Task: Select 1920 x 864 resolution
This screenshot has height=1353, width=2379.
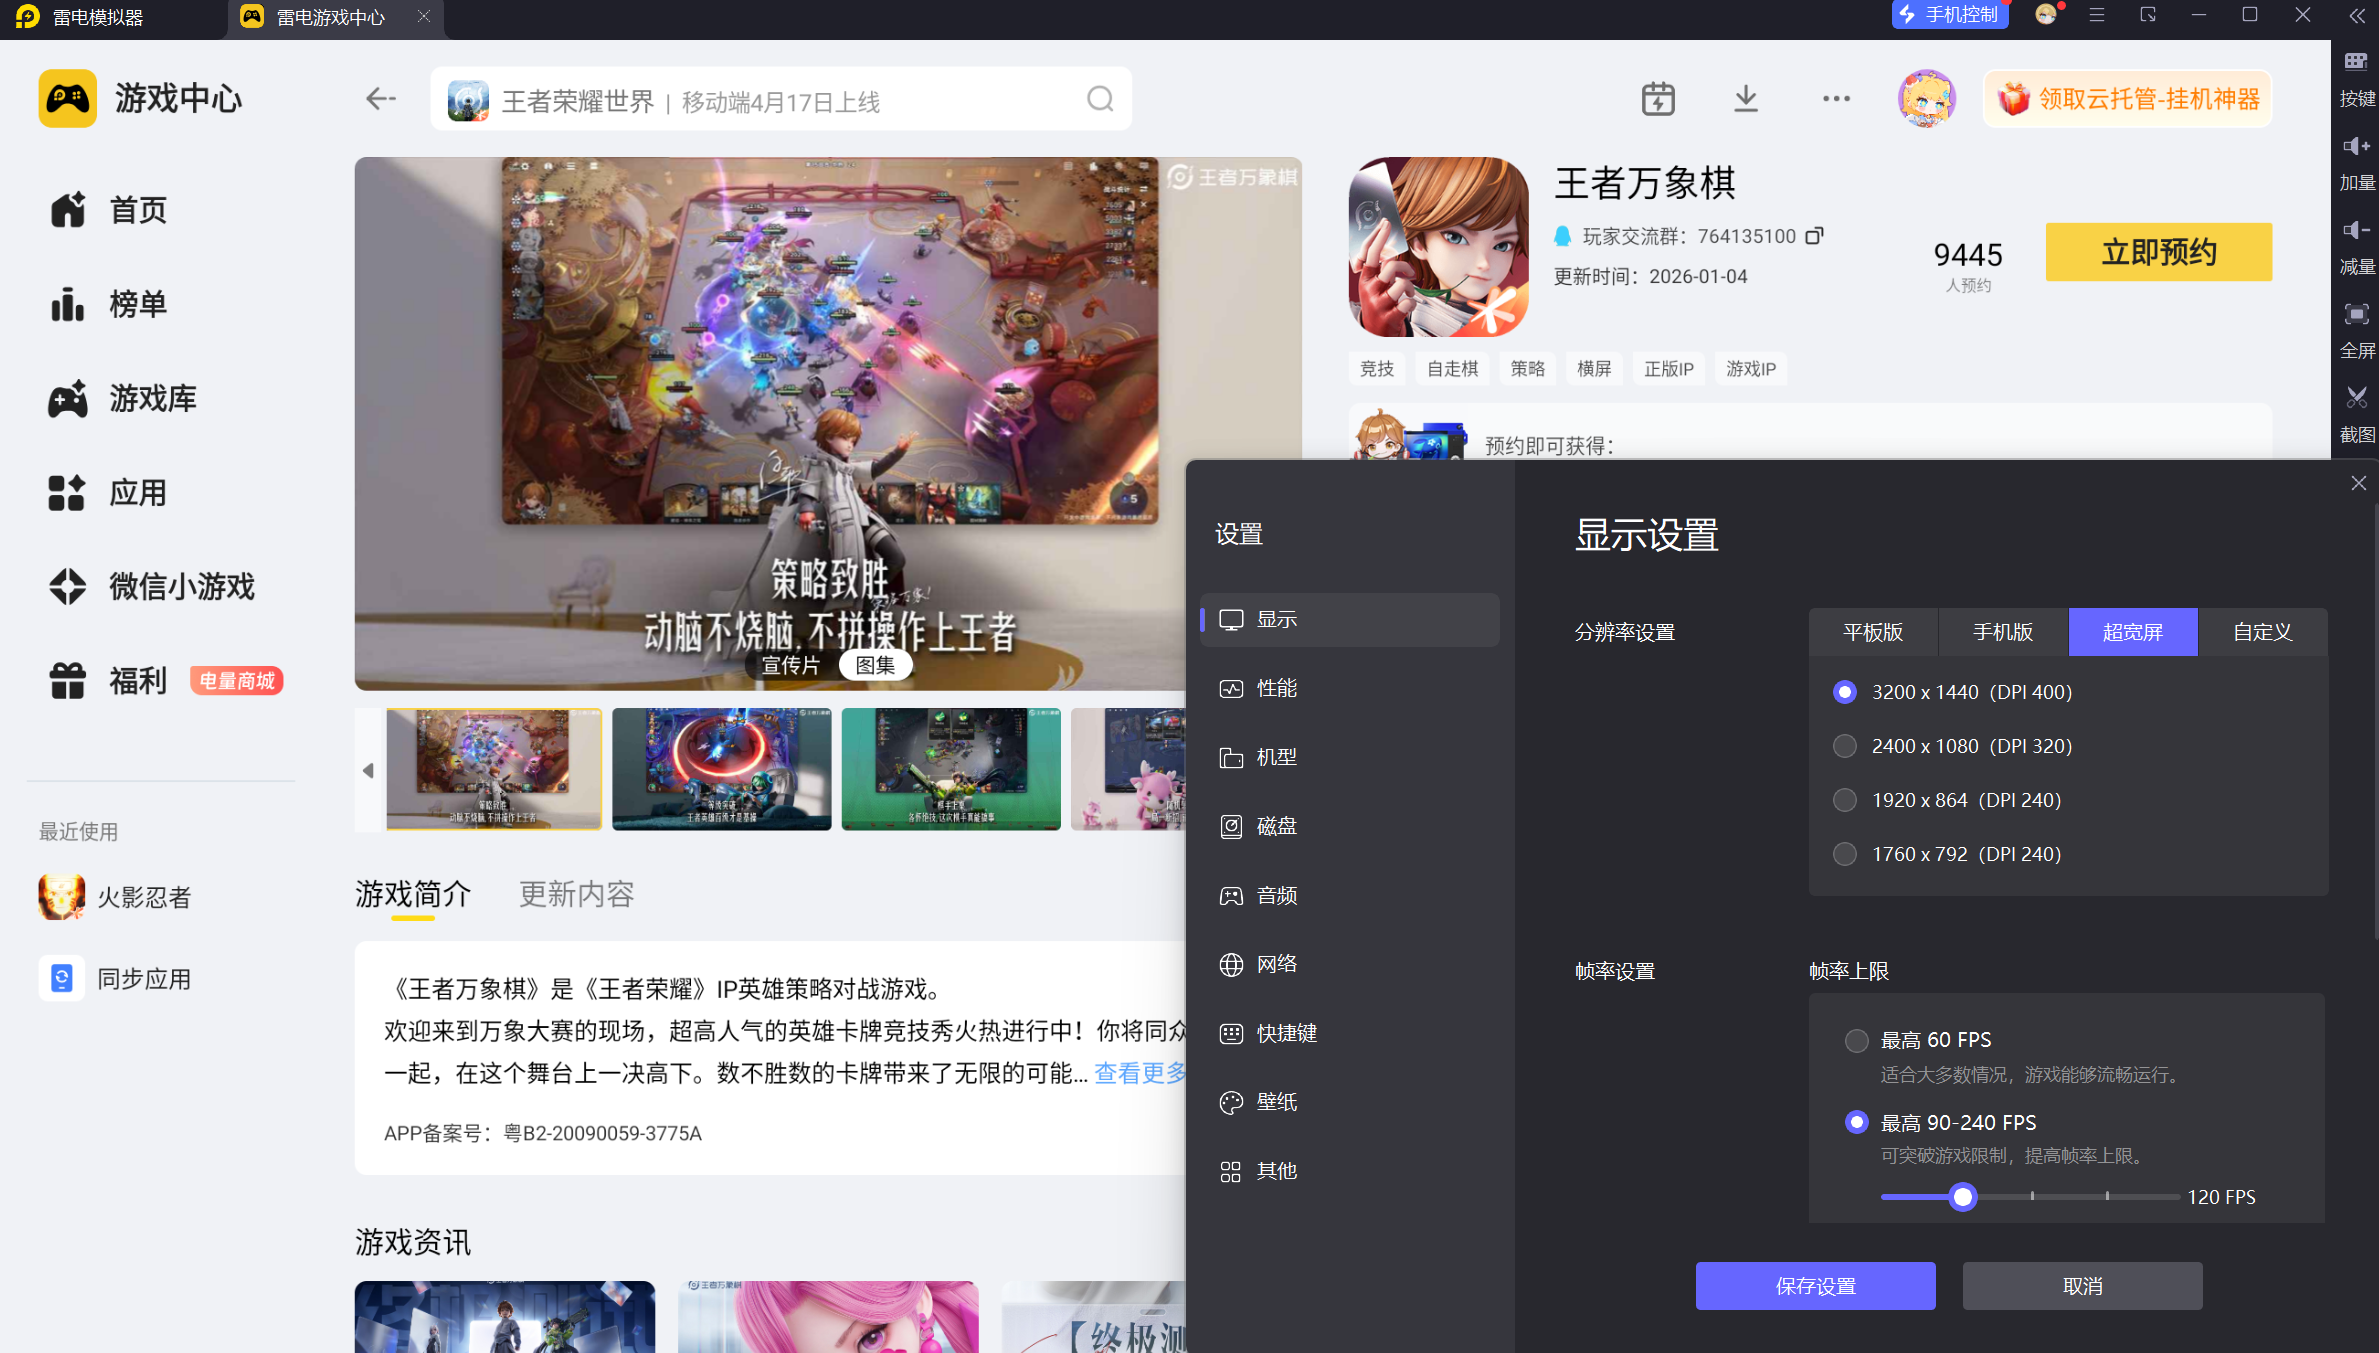Action: (x=1845, y=800)
